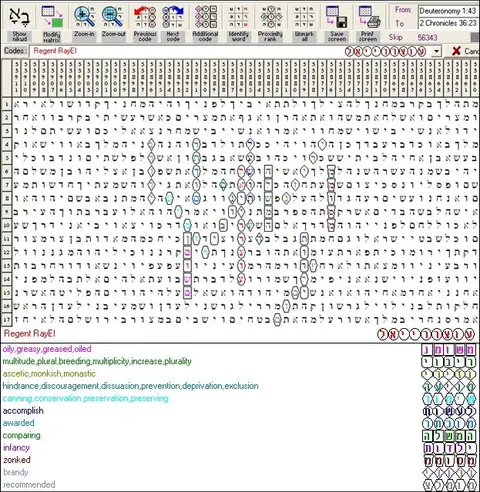The width and height of the screenshot is (480, 492).
Task: Open the Additional code tool
Action: coord(206,17)
